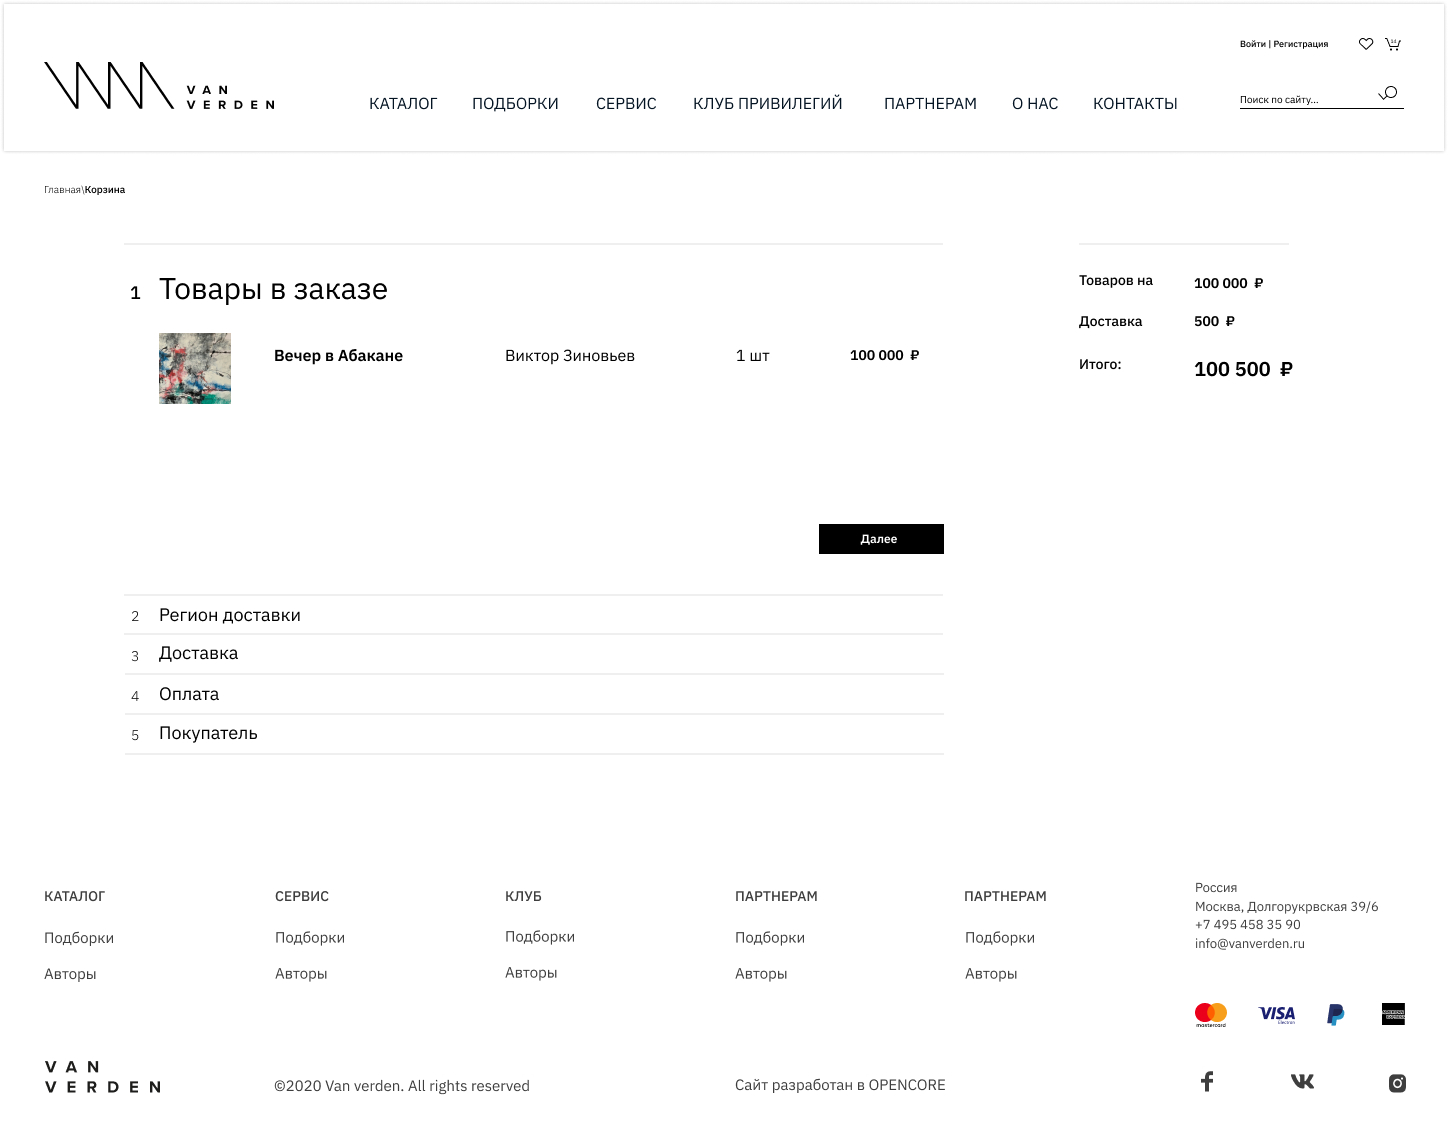Image resolution: width=1448 pixels, height=1133 pixels.
Task: Open Подборки under footer КЛУБ
Action: coord(540,937)
